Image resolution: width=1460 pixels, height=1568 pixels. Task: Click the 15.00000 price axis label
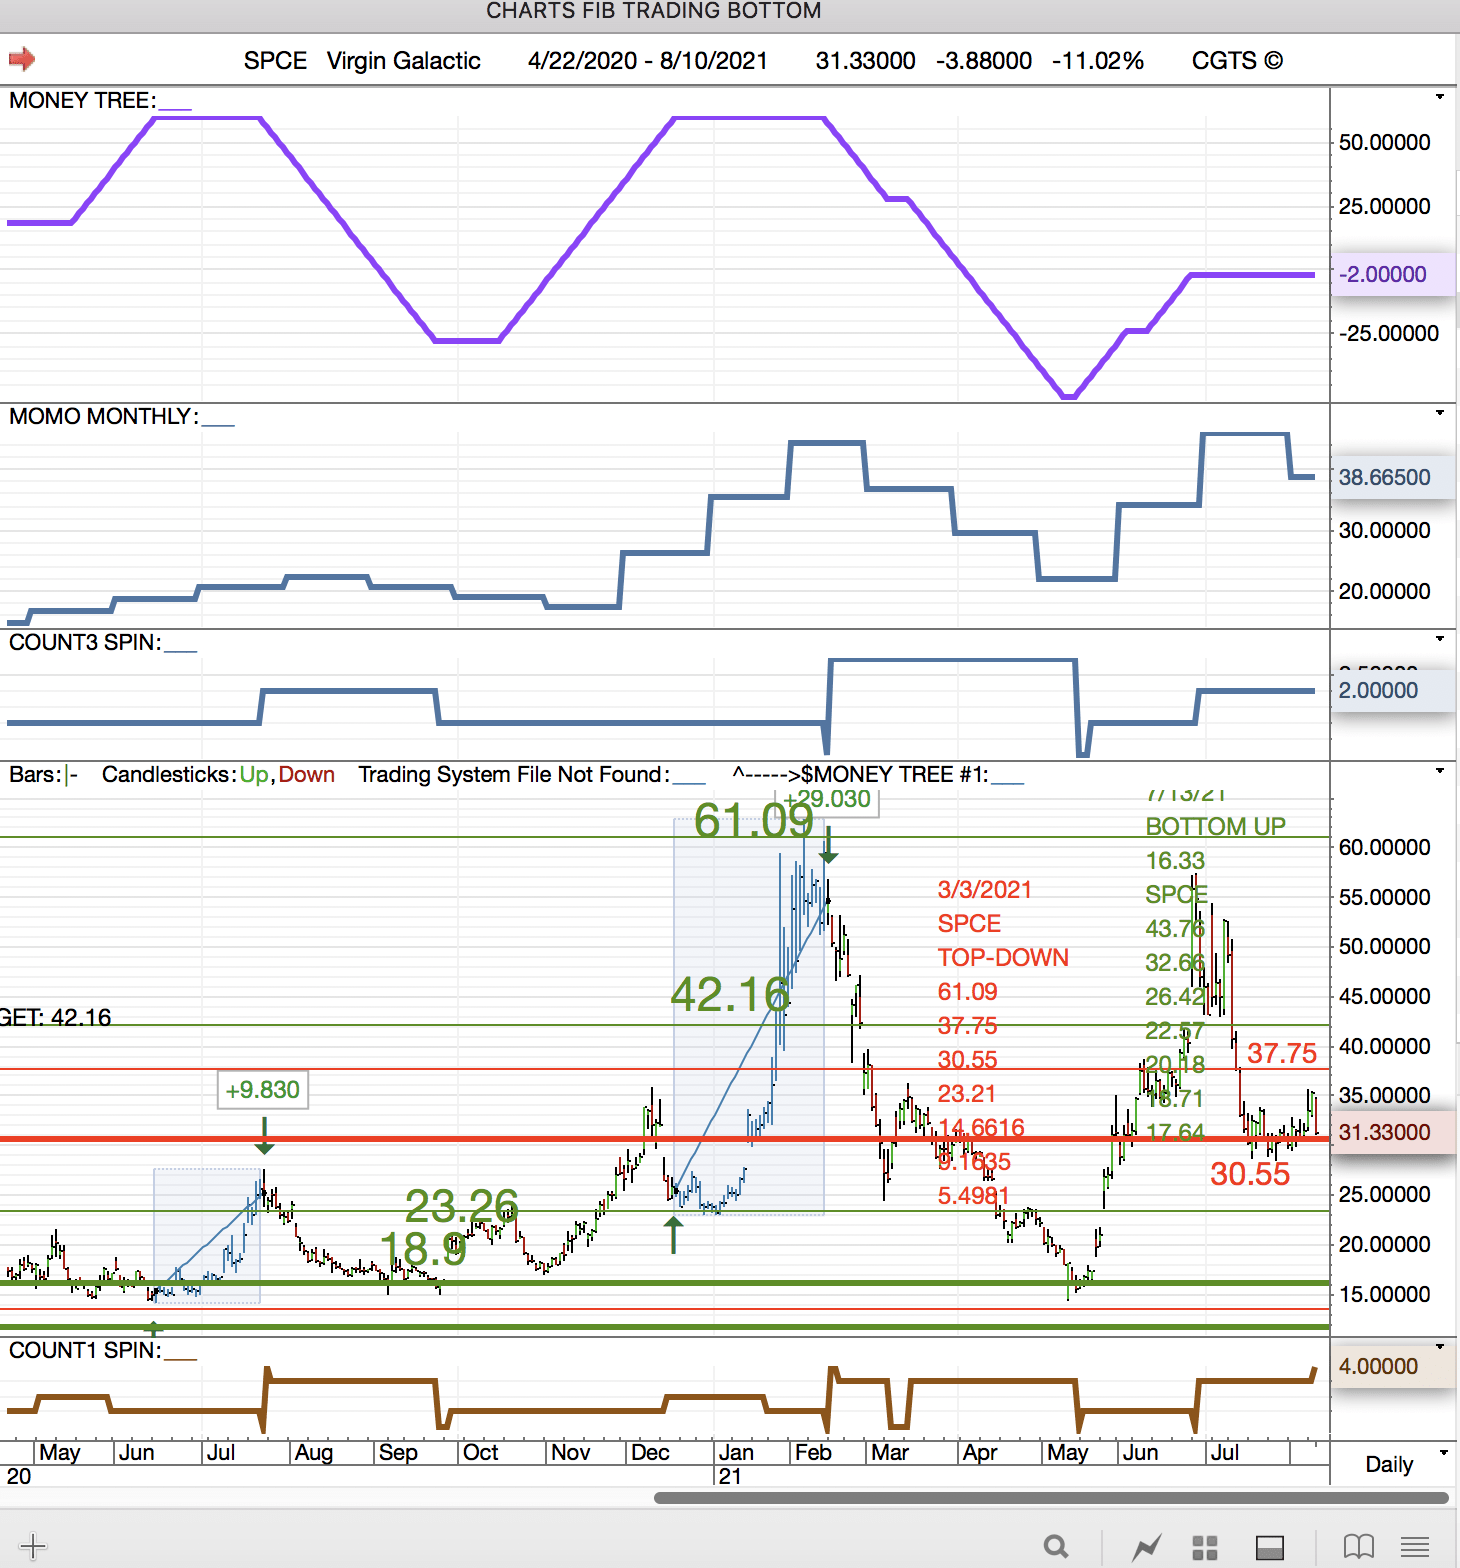(x=1385, y=1294)
